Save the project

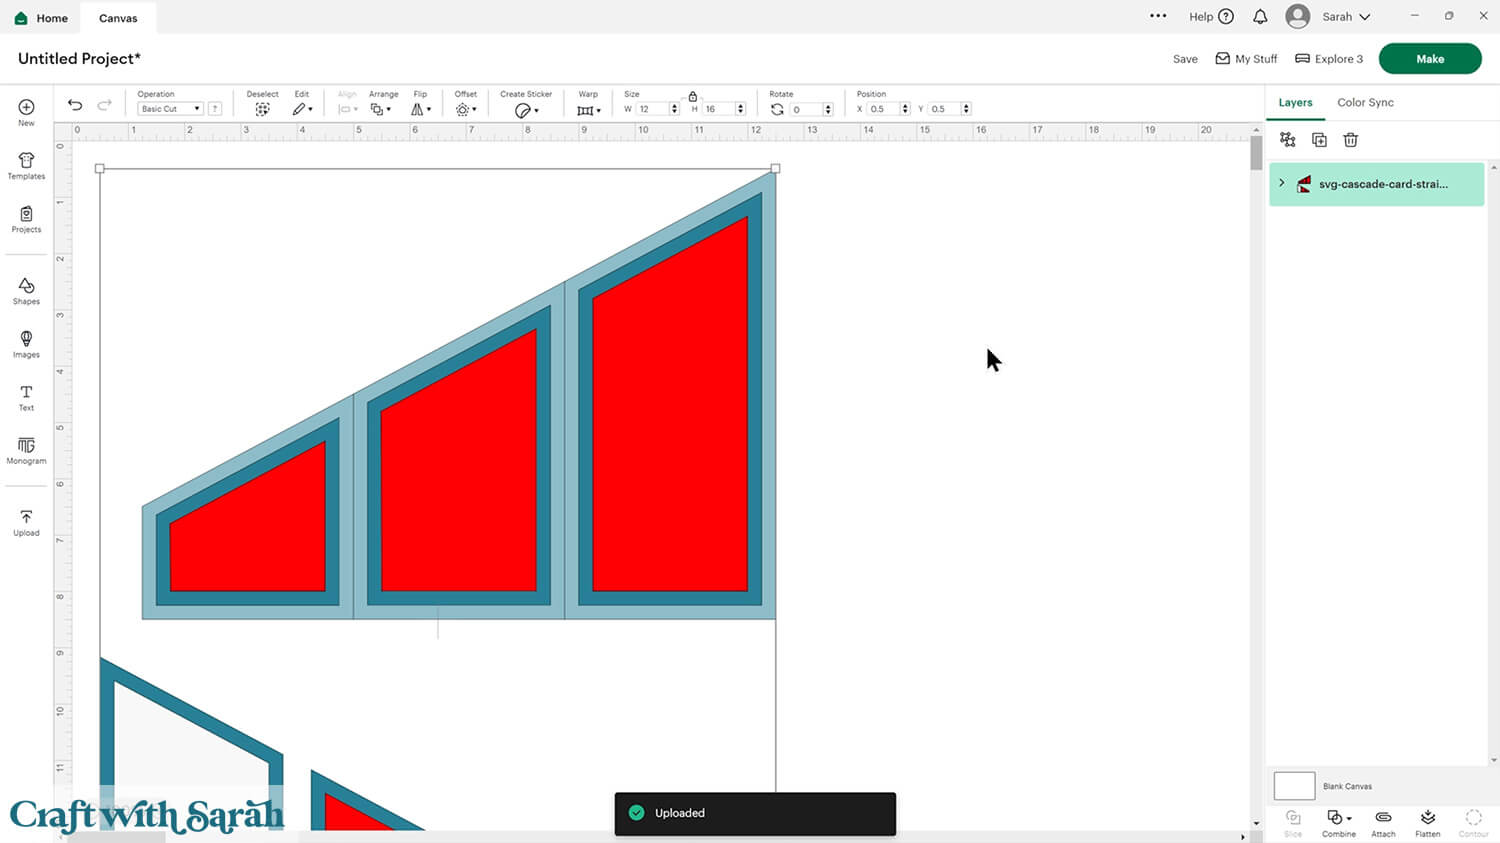pyautogui.click(x=1185, y=59)
